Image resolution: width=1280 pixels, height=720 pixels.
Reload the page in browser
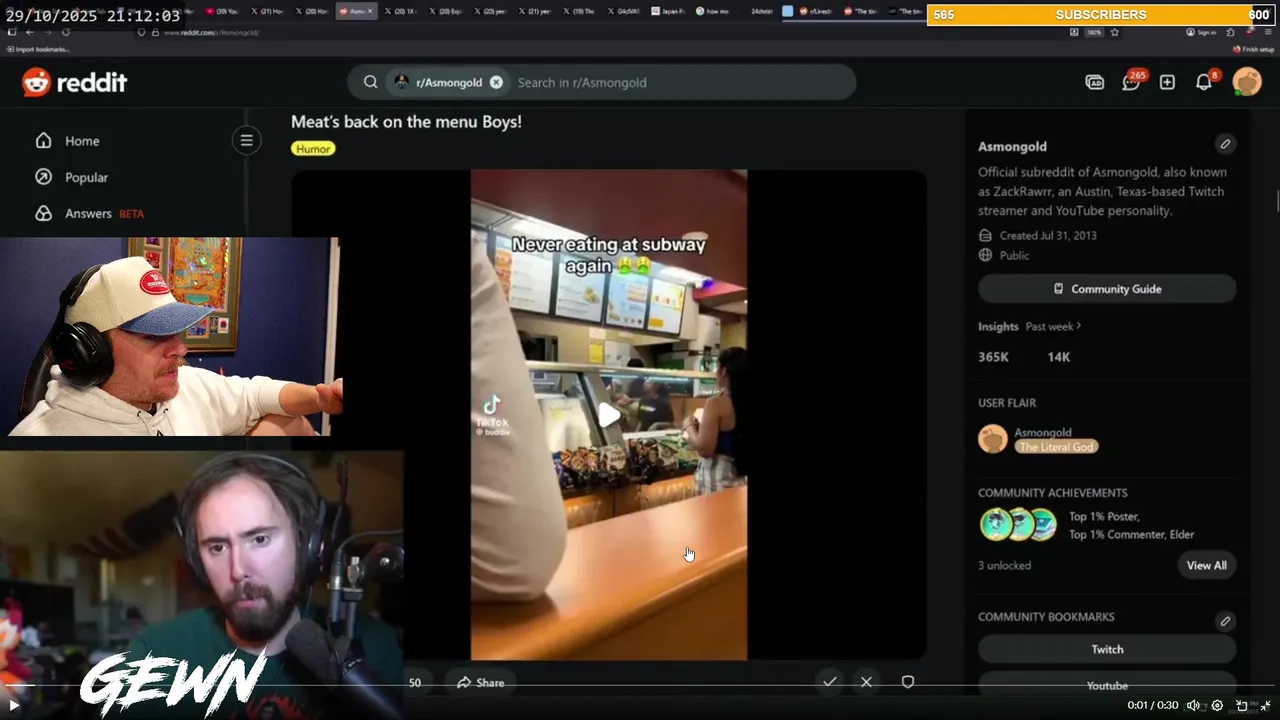point(66,32)
